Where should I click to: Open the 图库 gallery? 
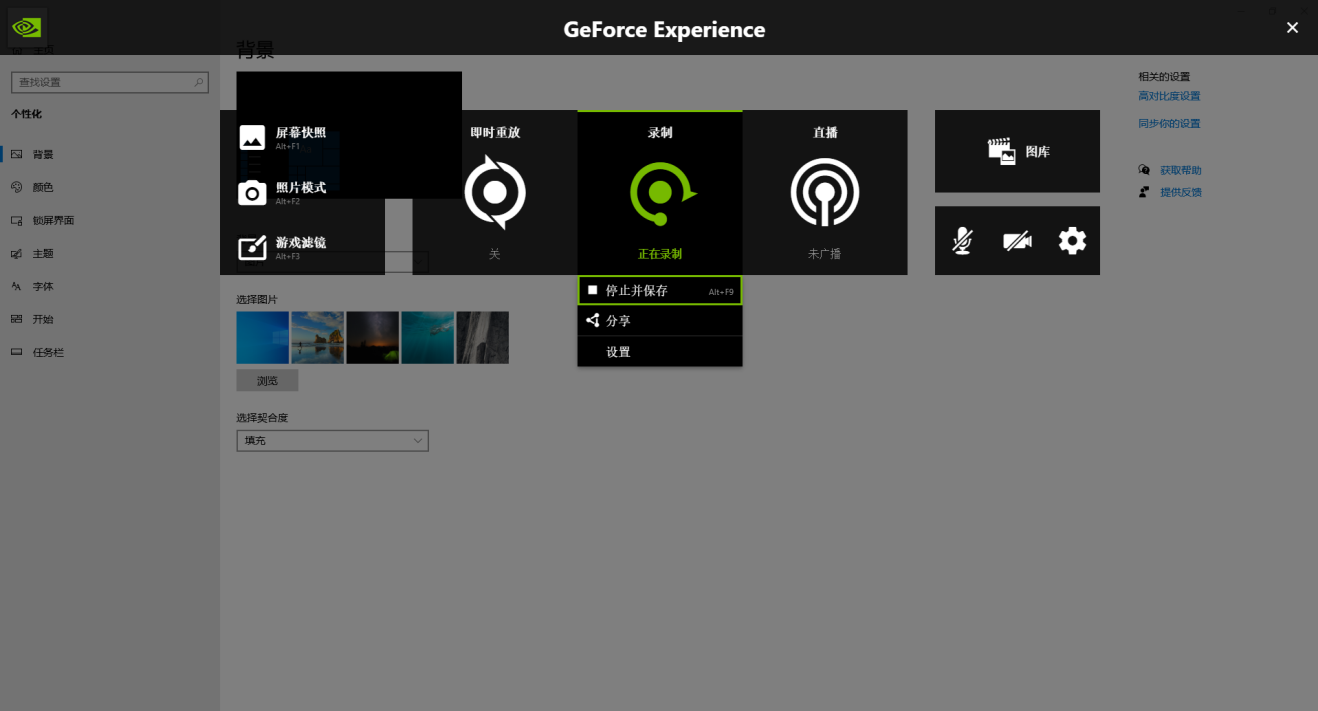(1017, 151)
